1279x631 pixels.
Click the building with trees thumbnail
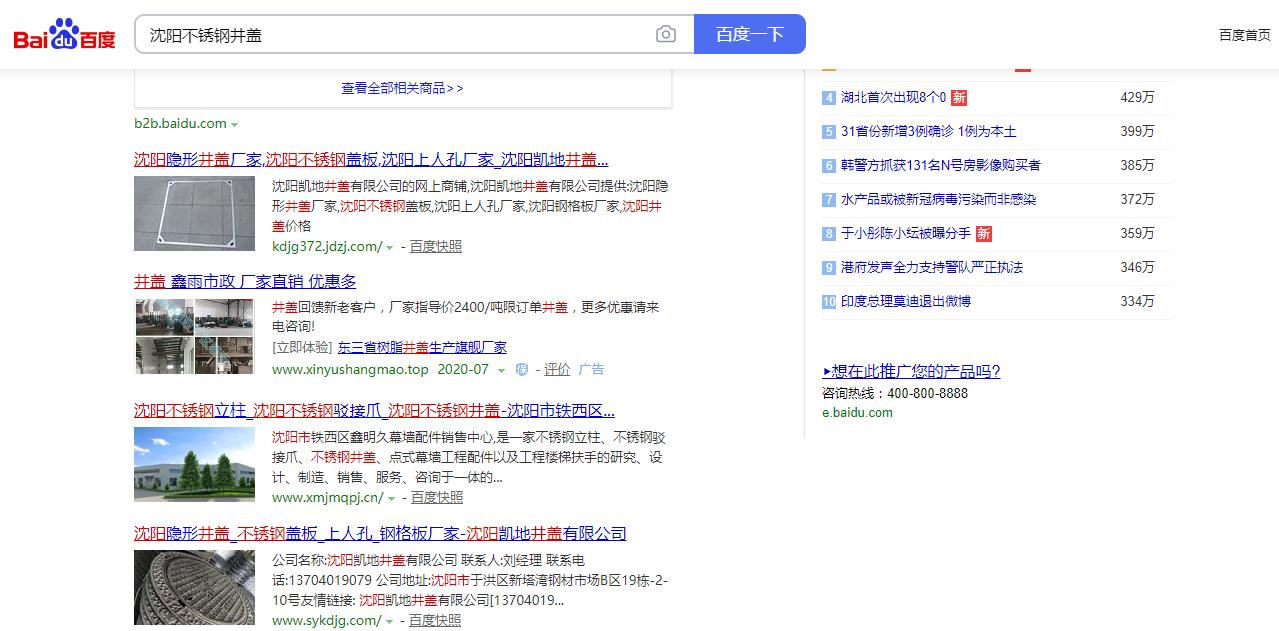pyautogui.click(x=194, y=464)
